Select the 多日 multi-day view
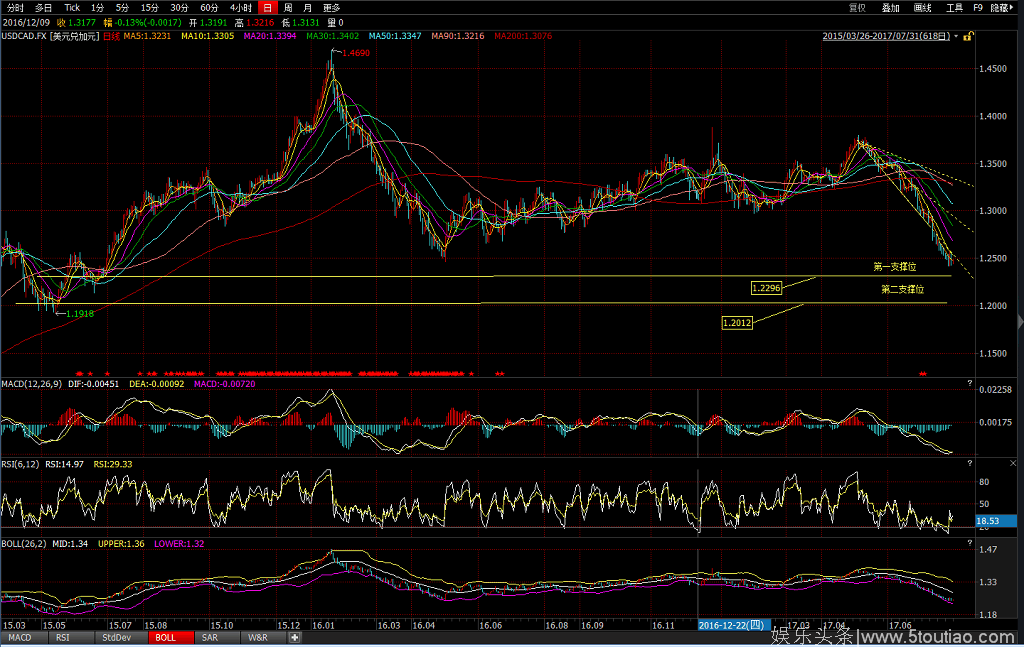This screenshot has width=1024, height=647. 43,8
